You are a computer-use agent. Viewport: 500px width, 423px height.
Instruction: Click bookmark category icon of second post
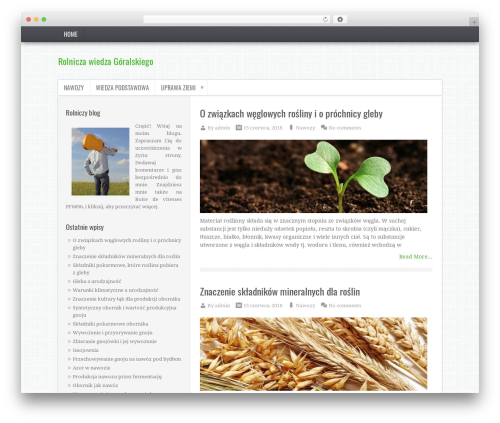(x=291, y=305)
